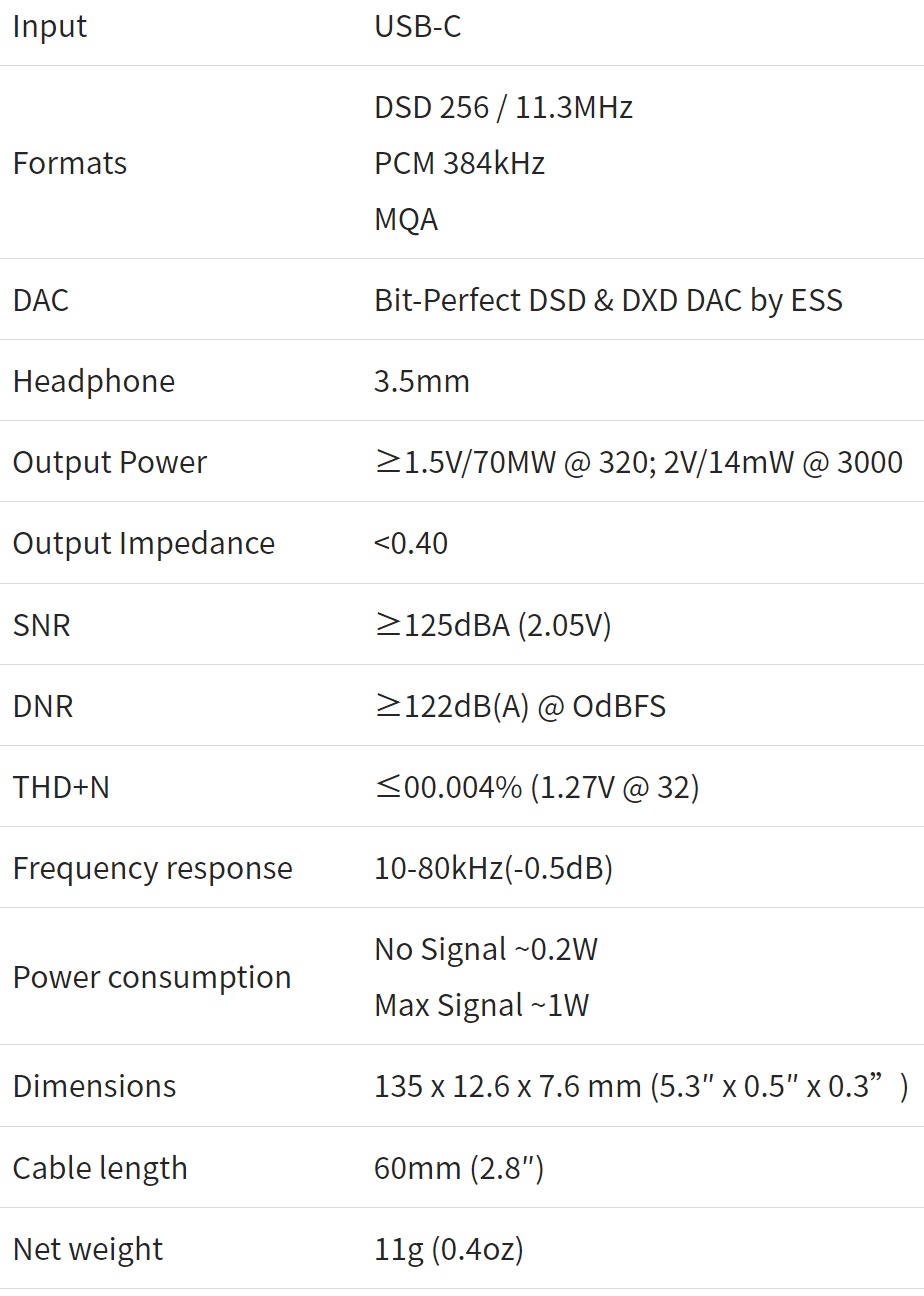Select the 3.5mm headphone value
The height and width of the screenshot is (1296, 924).
pyautogui.click(x=422, y=381)
